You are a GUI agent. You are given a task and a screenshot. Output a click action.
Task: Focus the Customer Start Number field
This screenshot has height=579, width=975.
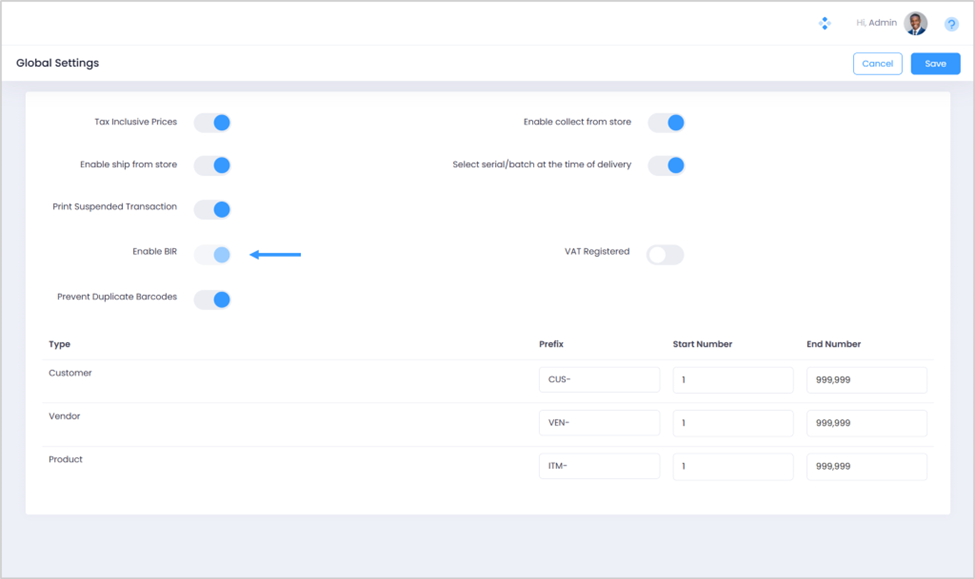pos(733,380)
